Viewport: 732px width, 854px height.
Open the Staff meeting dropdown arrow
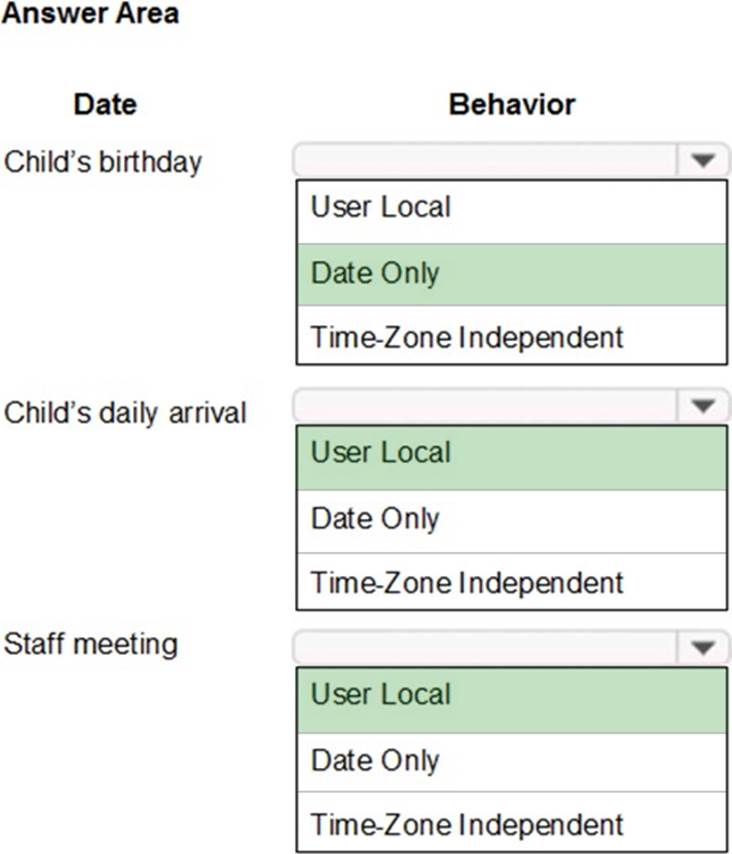pos(704,648)
